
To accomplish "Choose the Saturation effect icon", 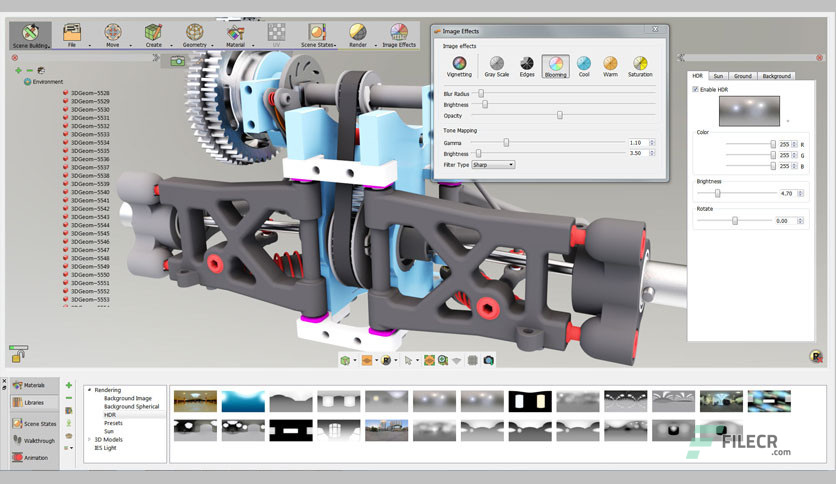I will pyautogui.click(x=640, y=67).
